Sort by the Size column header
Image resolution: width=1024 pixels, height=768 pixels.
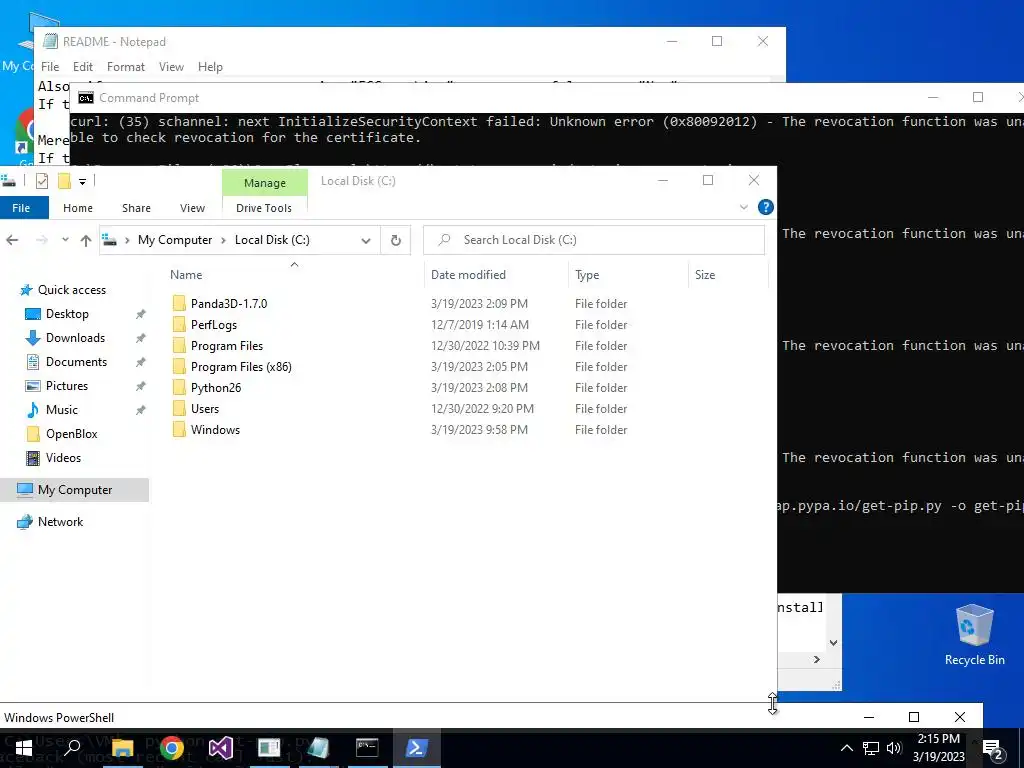point(705,275)
